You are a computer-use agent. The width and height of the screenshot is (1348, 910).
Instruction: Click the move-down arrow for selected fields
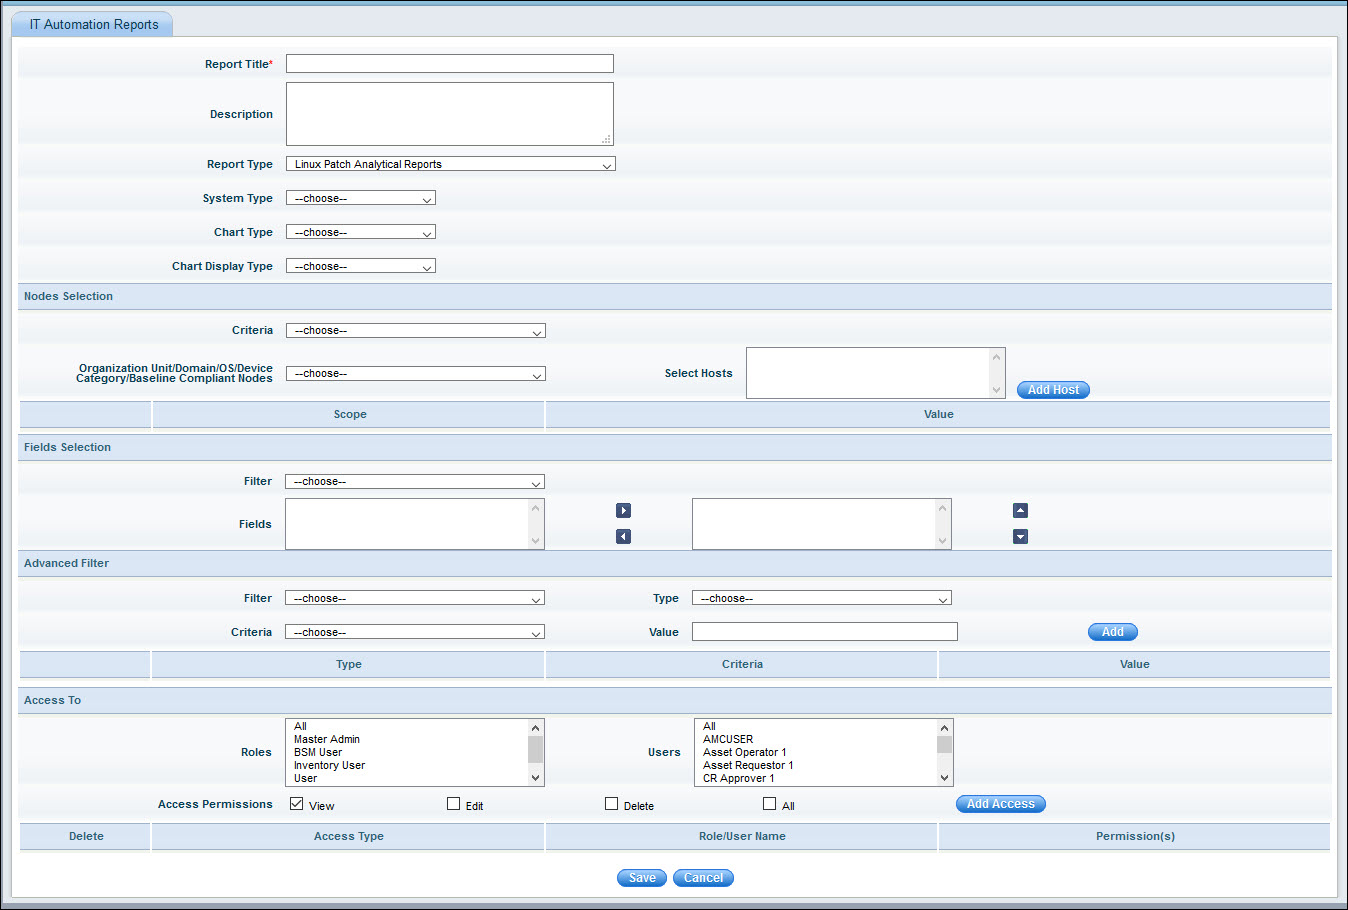coord(1020,537)
